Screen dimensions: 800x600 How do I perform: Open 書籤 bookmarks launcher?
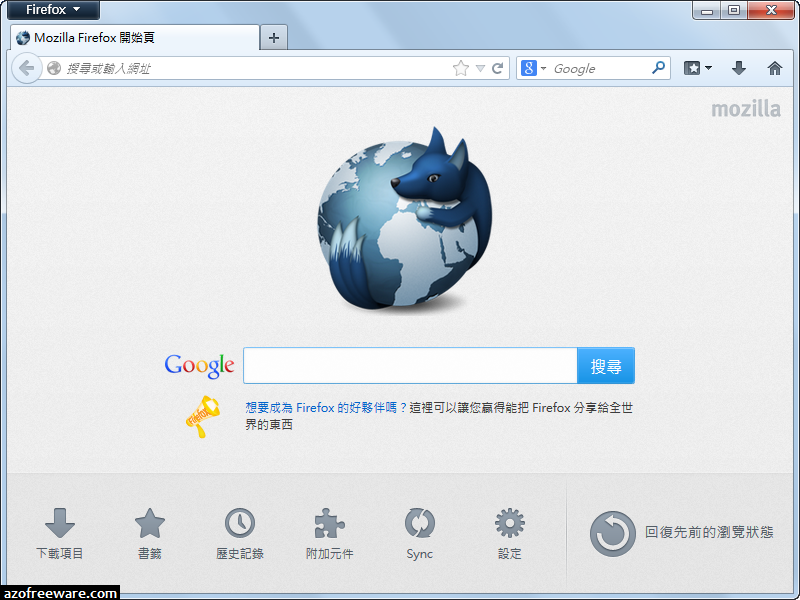[150, 534]
